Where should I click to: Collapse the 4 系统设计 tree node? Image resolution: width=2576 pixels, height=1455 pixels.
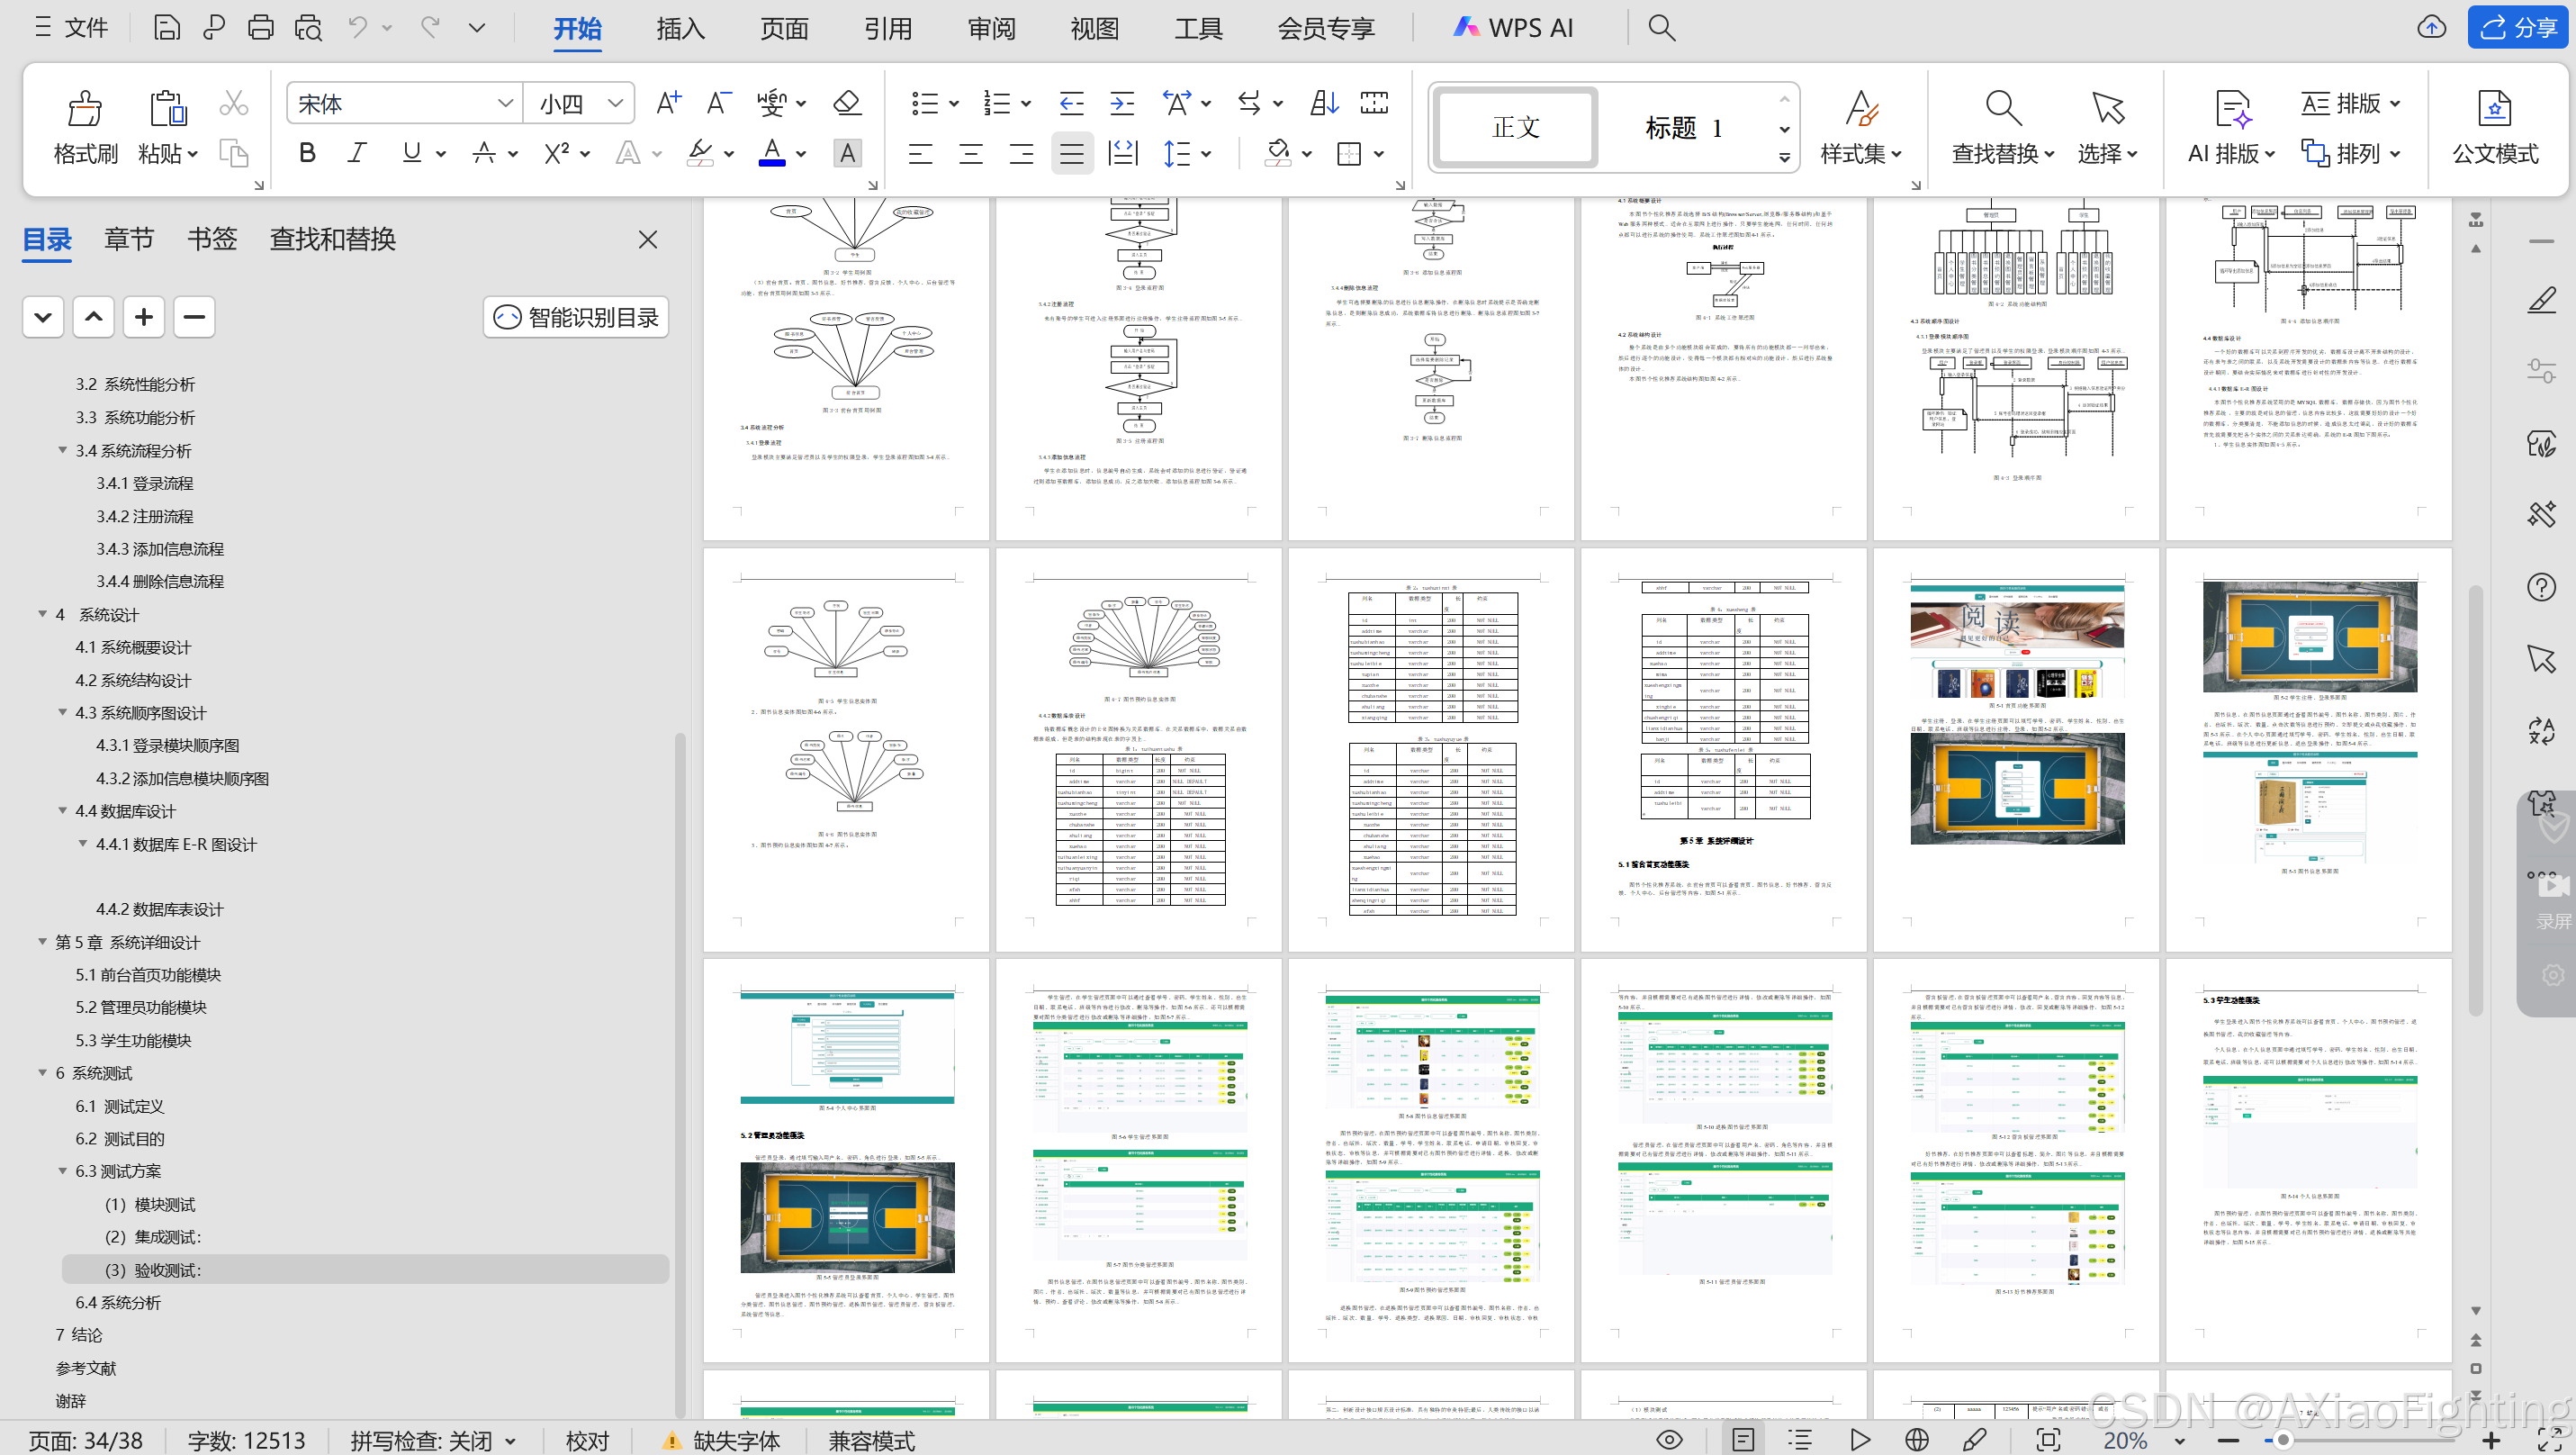click(x=42, y=614)
